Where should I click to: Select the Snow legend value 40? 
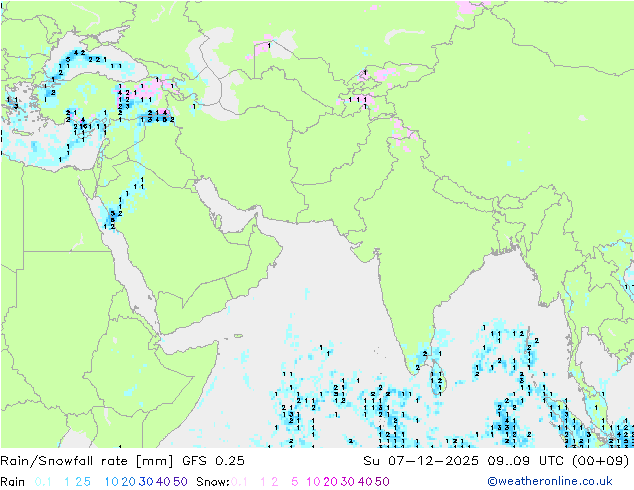coord(365,482)
